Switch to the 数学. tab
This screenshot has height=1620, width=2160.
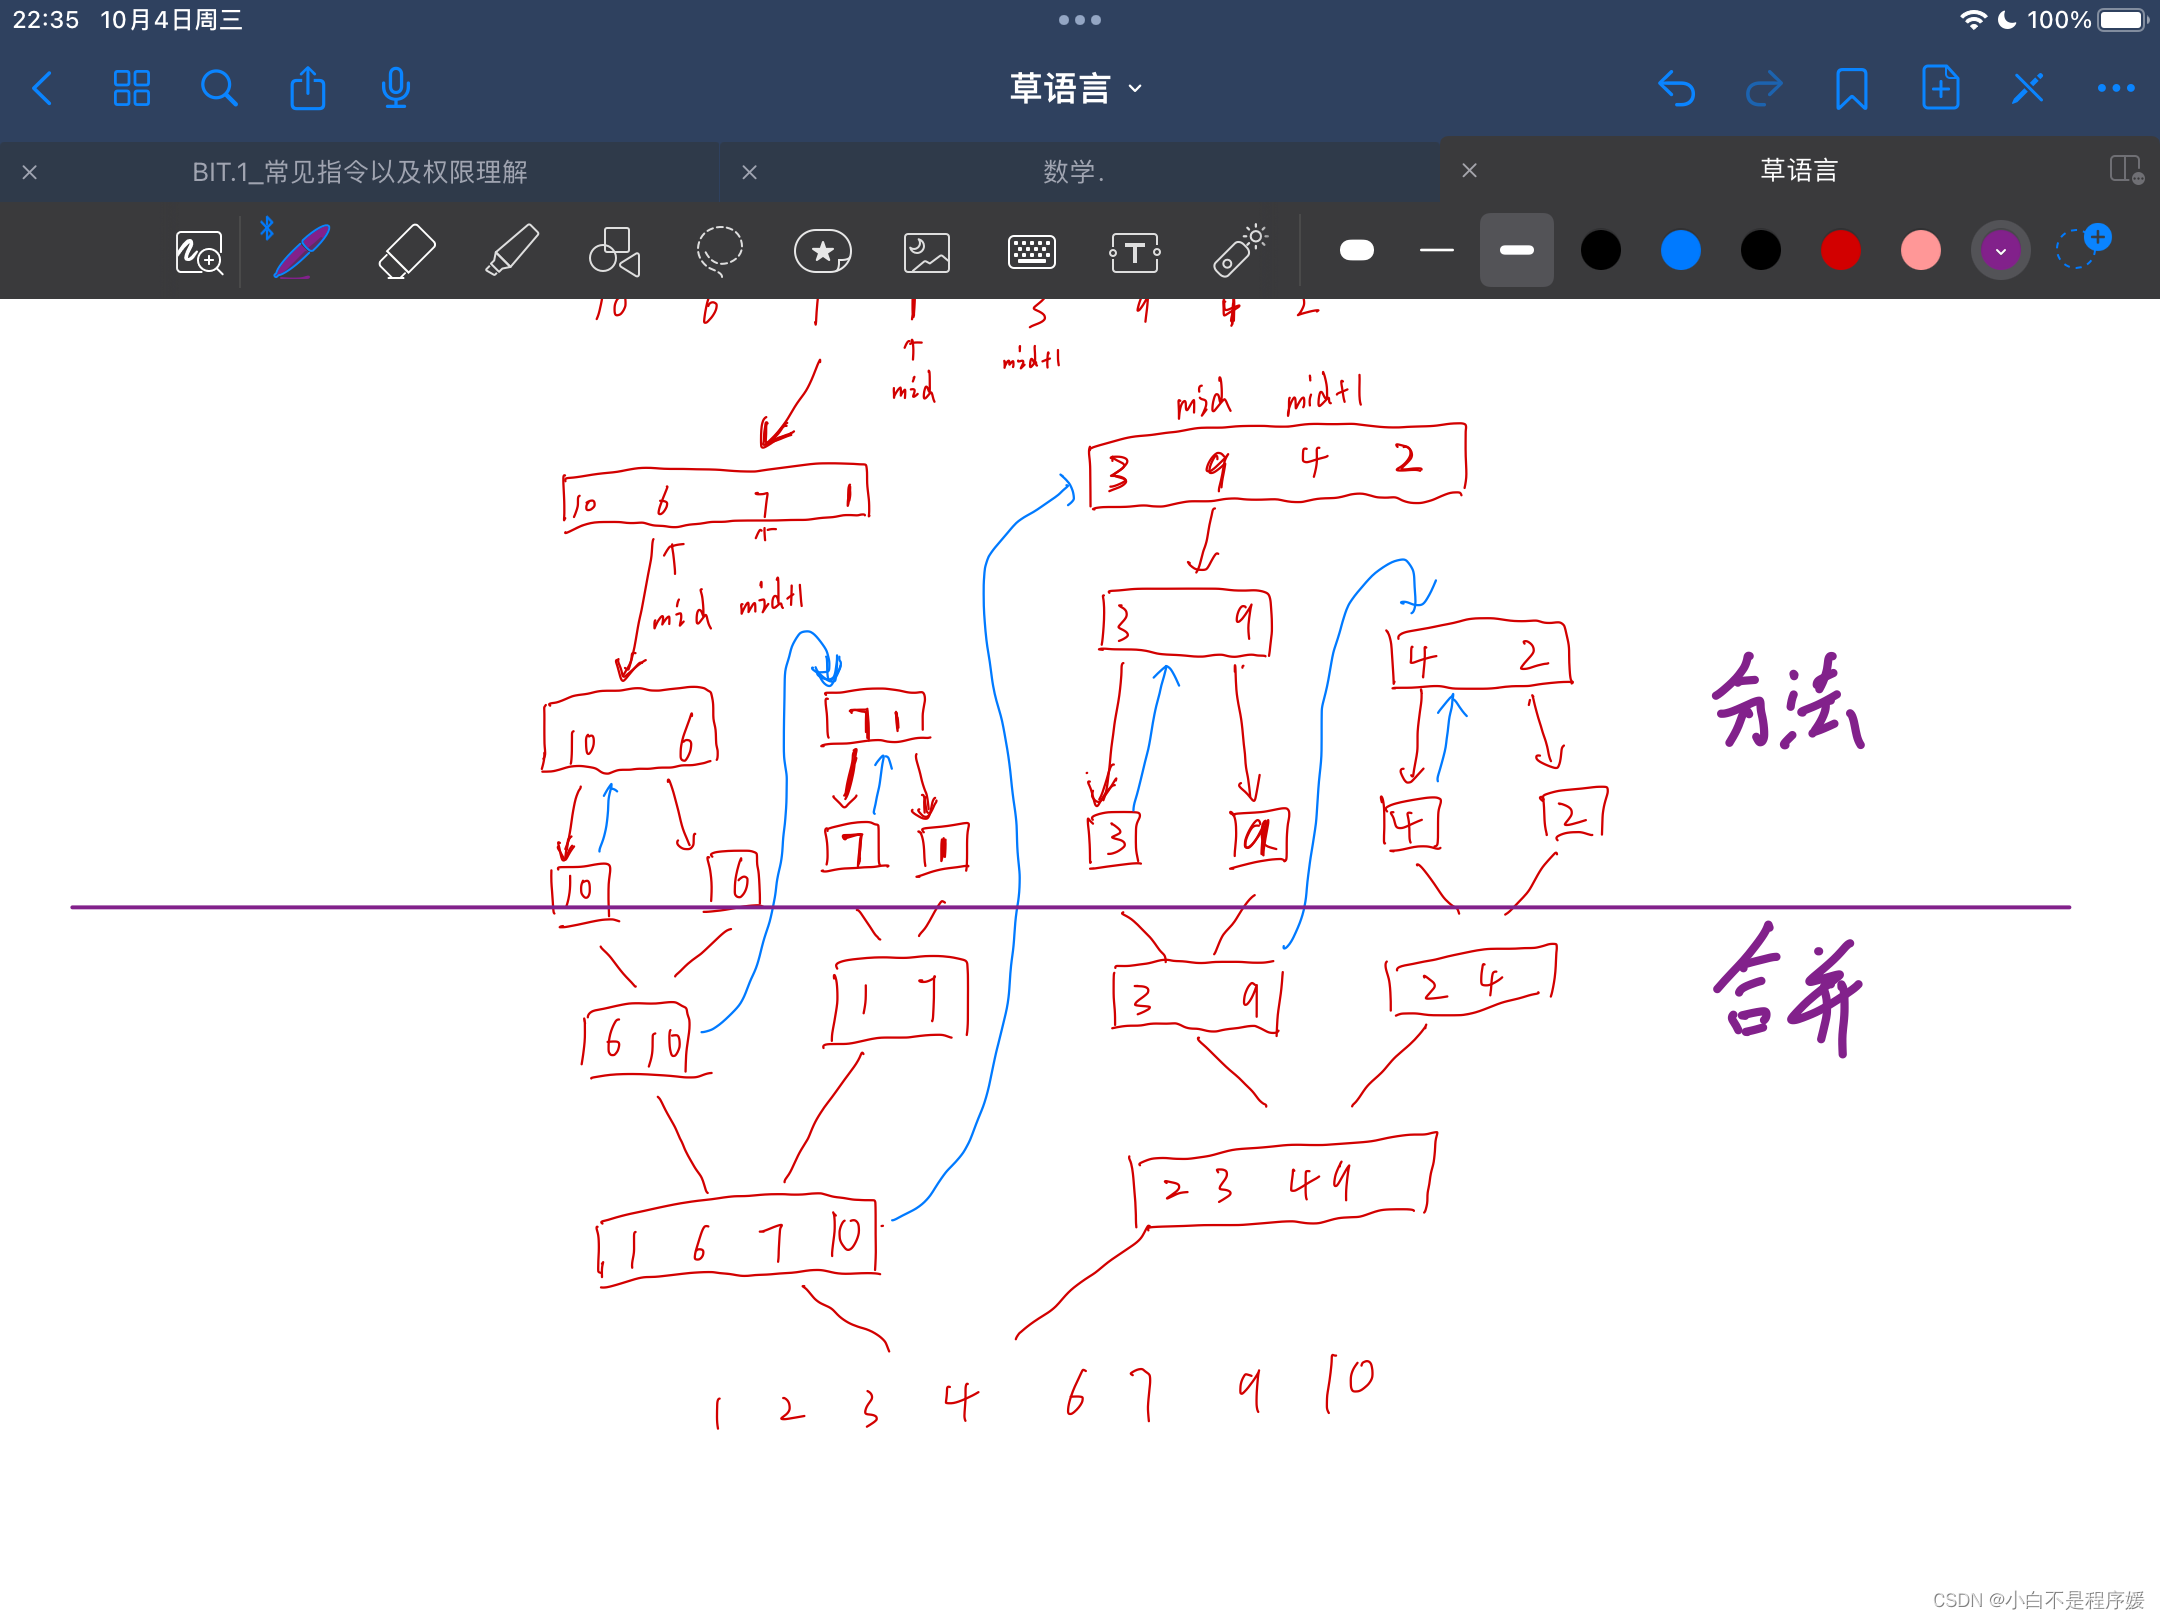(1074, 172)
